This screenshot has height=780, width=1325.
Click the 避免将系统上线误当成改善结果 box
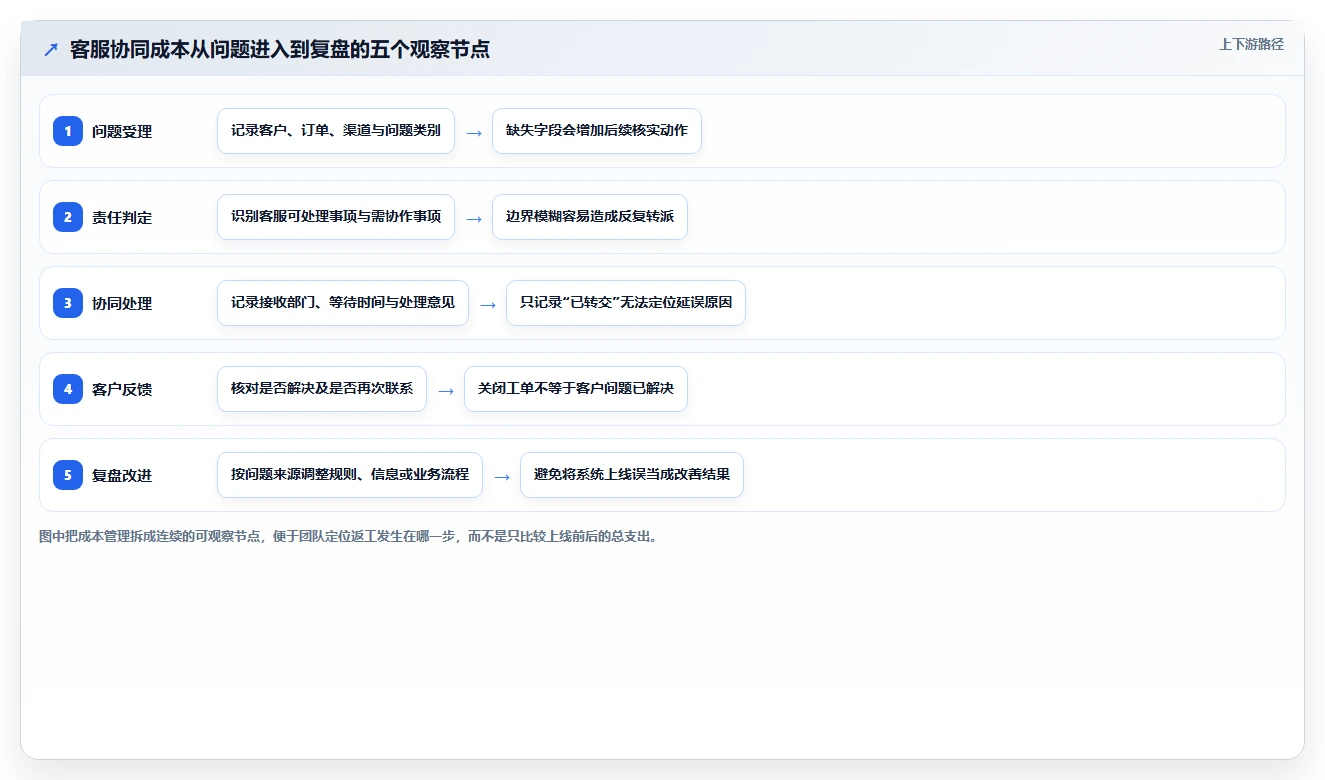point(632,475)
